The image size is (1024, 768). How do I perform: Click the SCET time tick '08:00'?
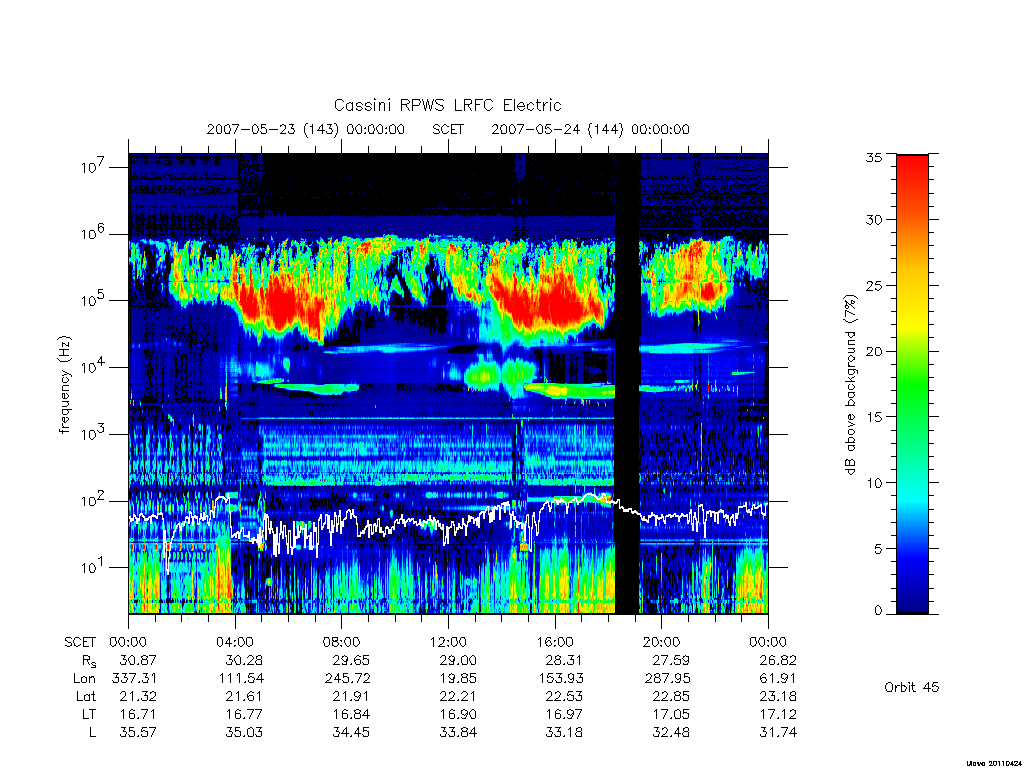(342, 642)
